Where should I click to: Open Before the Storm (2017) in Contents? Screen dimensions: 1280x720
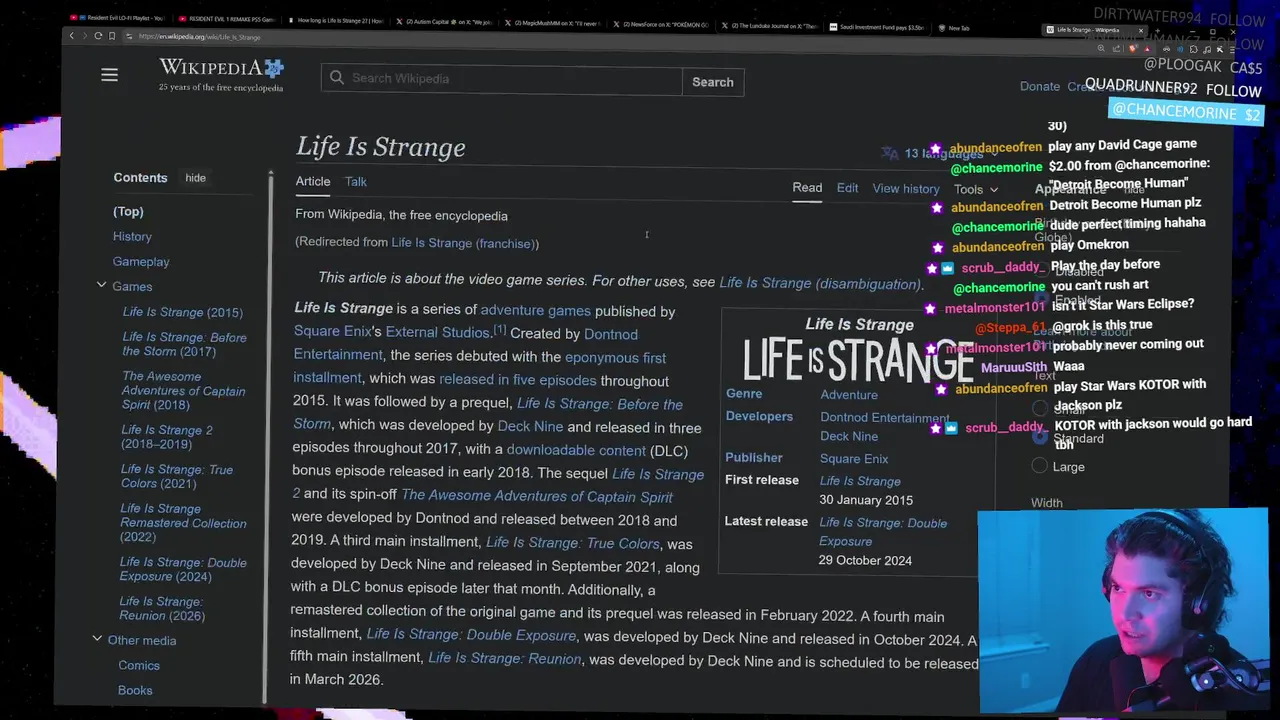[x=184, y=344]
